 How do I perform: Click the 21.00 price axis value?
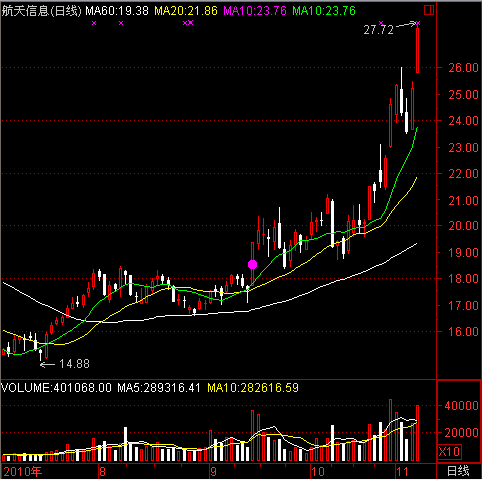464,200
